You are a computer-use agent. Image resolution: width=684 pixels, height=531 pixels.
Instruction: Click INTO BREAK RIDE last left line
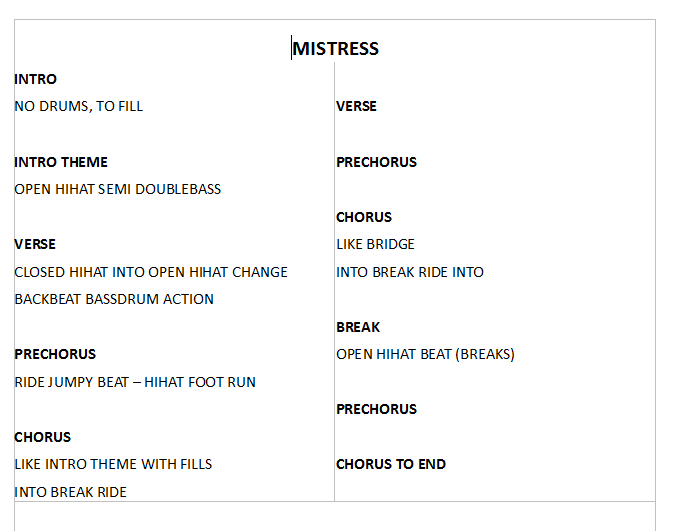pyautogui.click(x=70, y=492)
